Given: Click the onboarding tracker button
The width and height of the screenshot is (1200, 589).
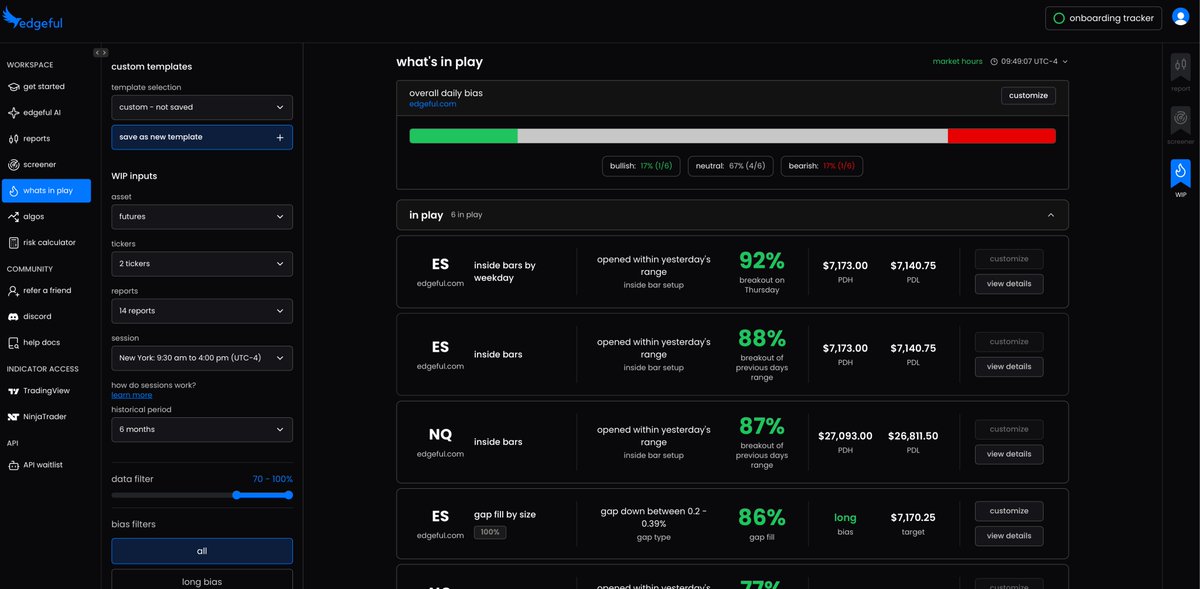Looking at the screenshot, I should pos(1105,18).
